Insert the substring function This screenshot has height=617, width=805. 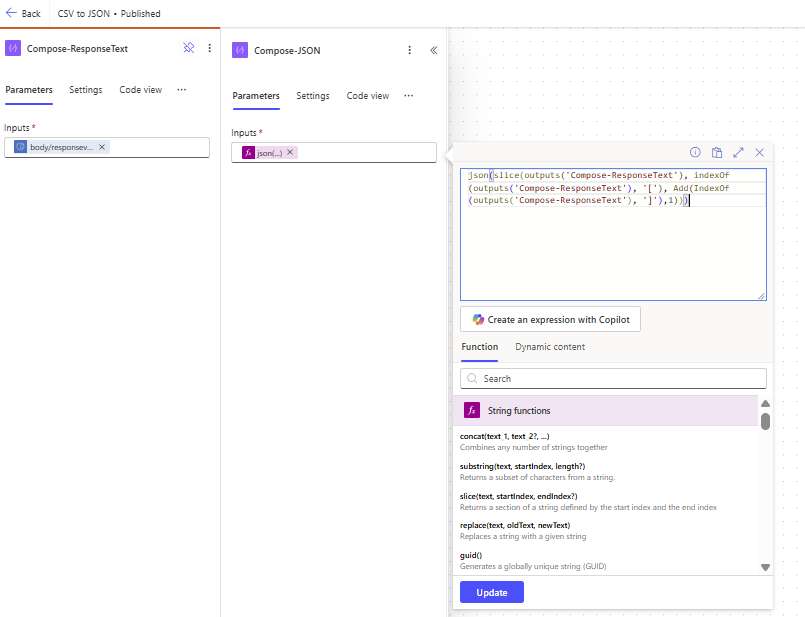[x=537, y=471]
